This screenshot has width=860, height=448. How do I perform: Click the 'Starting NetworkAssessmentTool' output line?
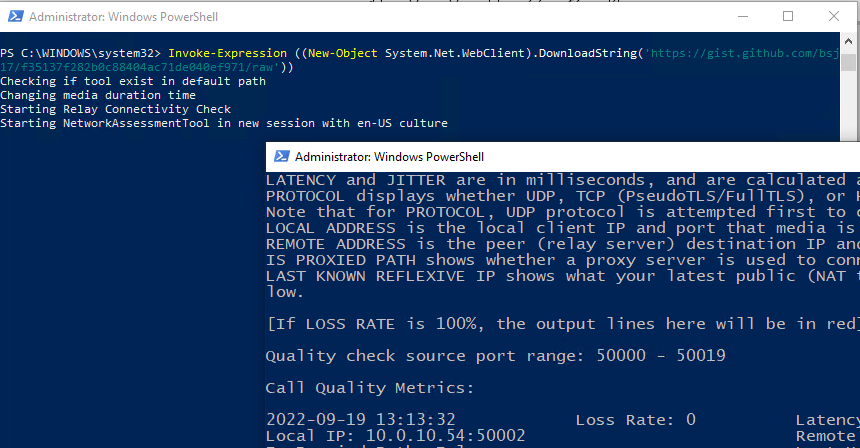click(x=224, y=123)
